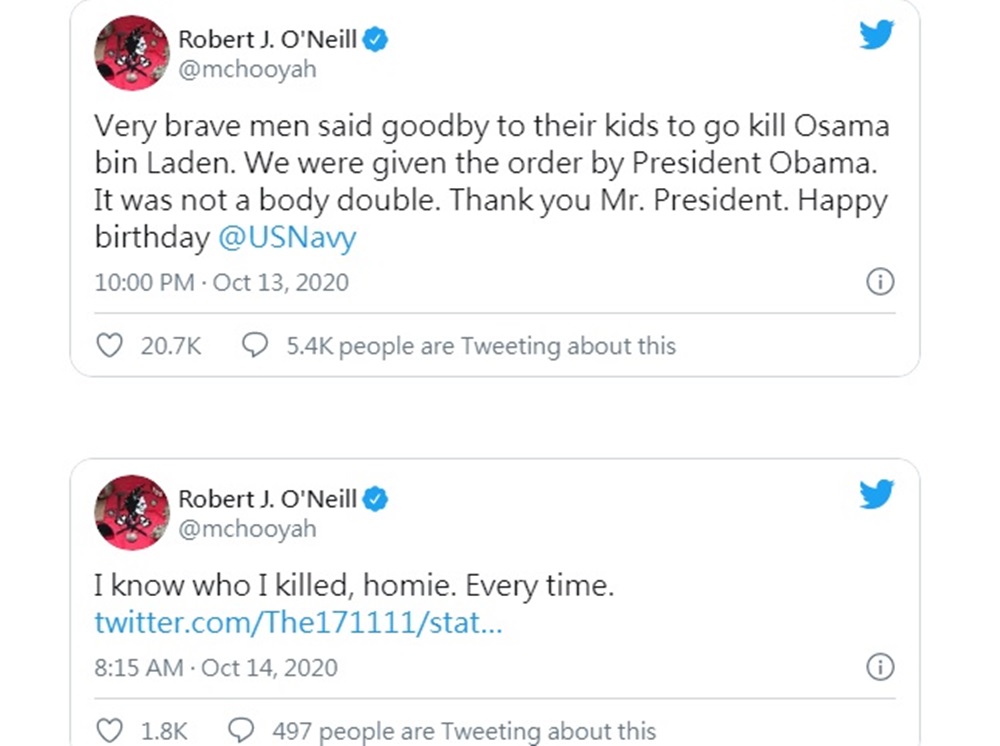Open '5.4K people are Tweeting about this'
The width and height of the screenshot is (1000, 746).
(x=481, y=346)
